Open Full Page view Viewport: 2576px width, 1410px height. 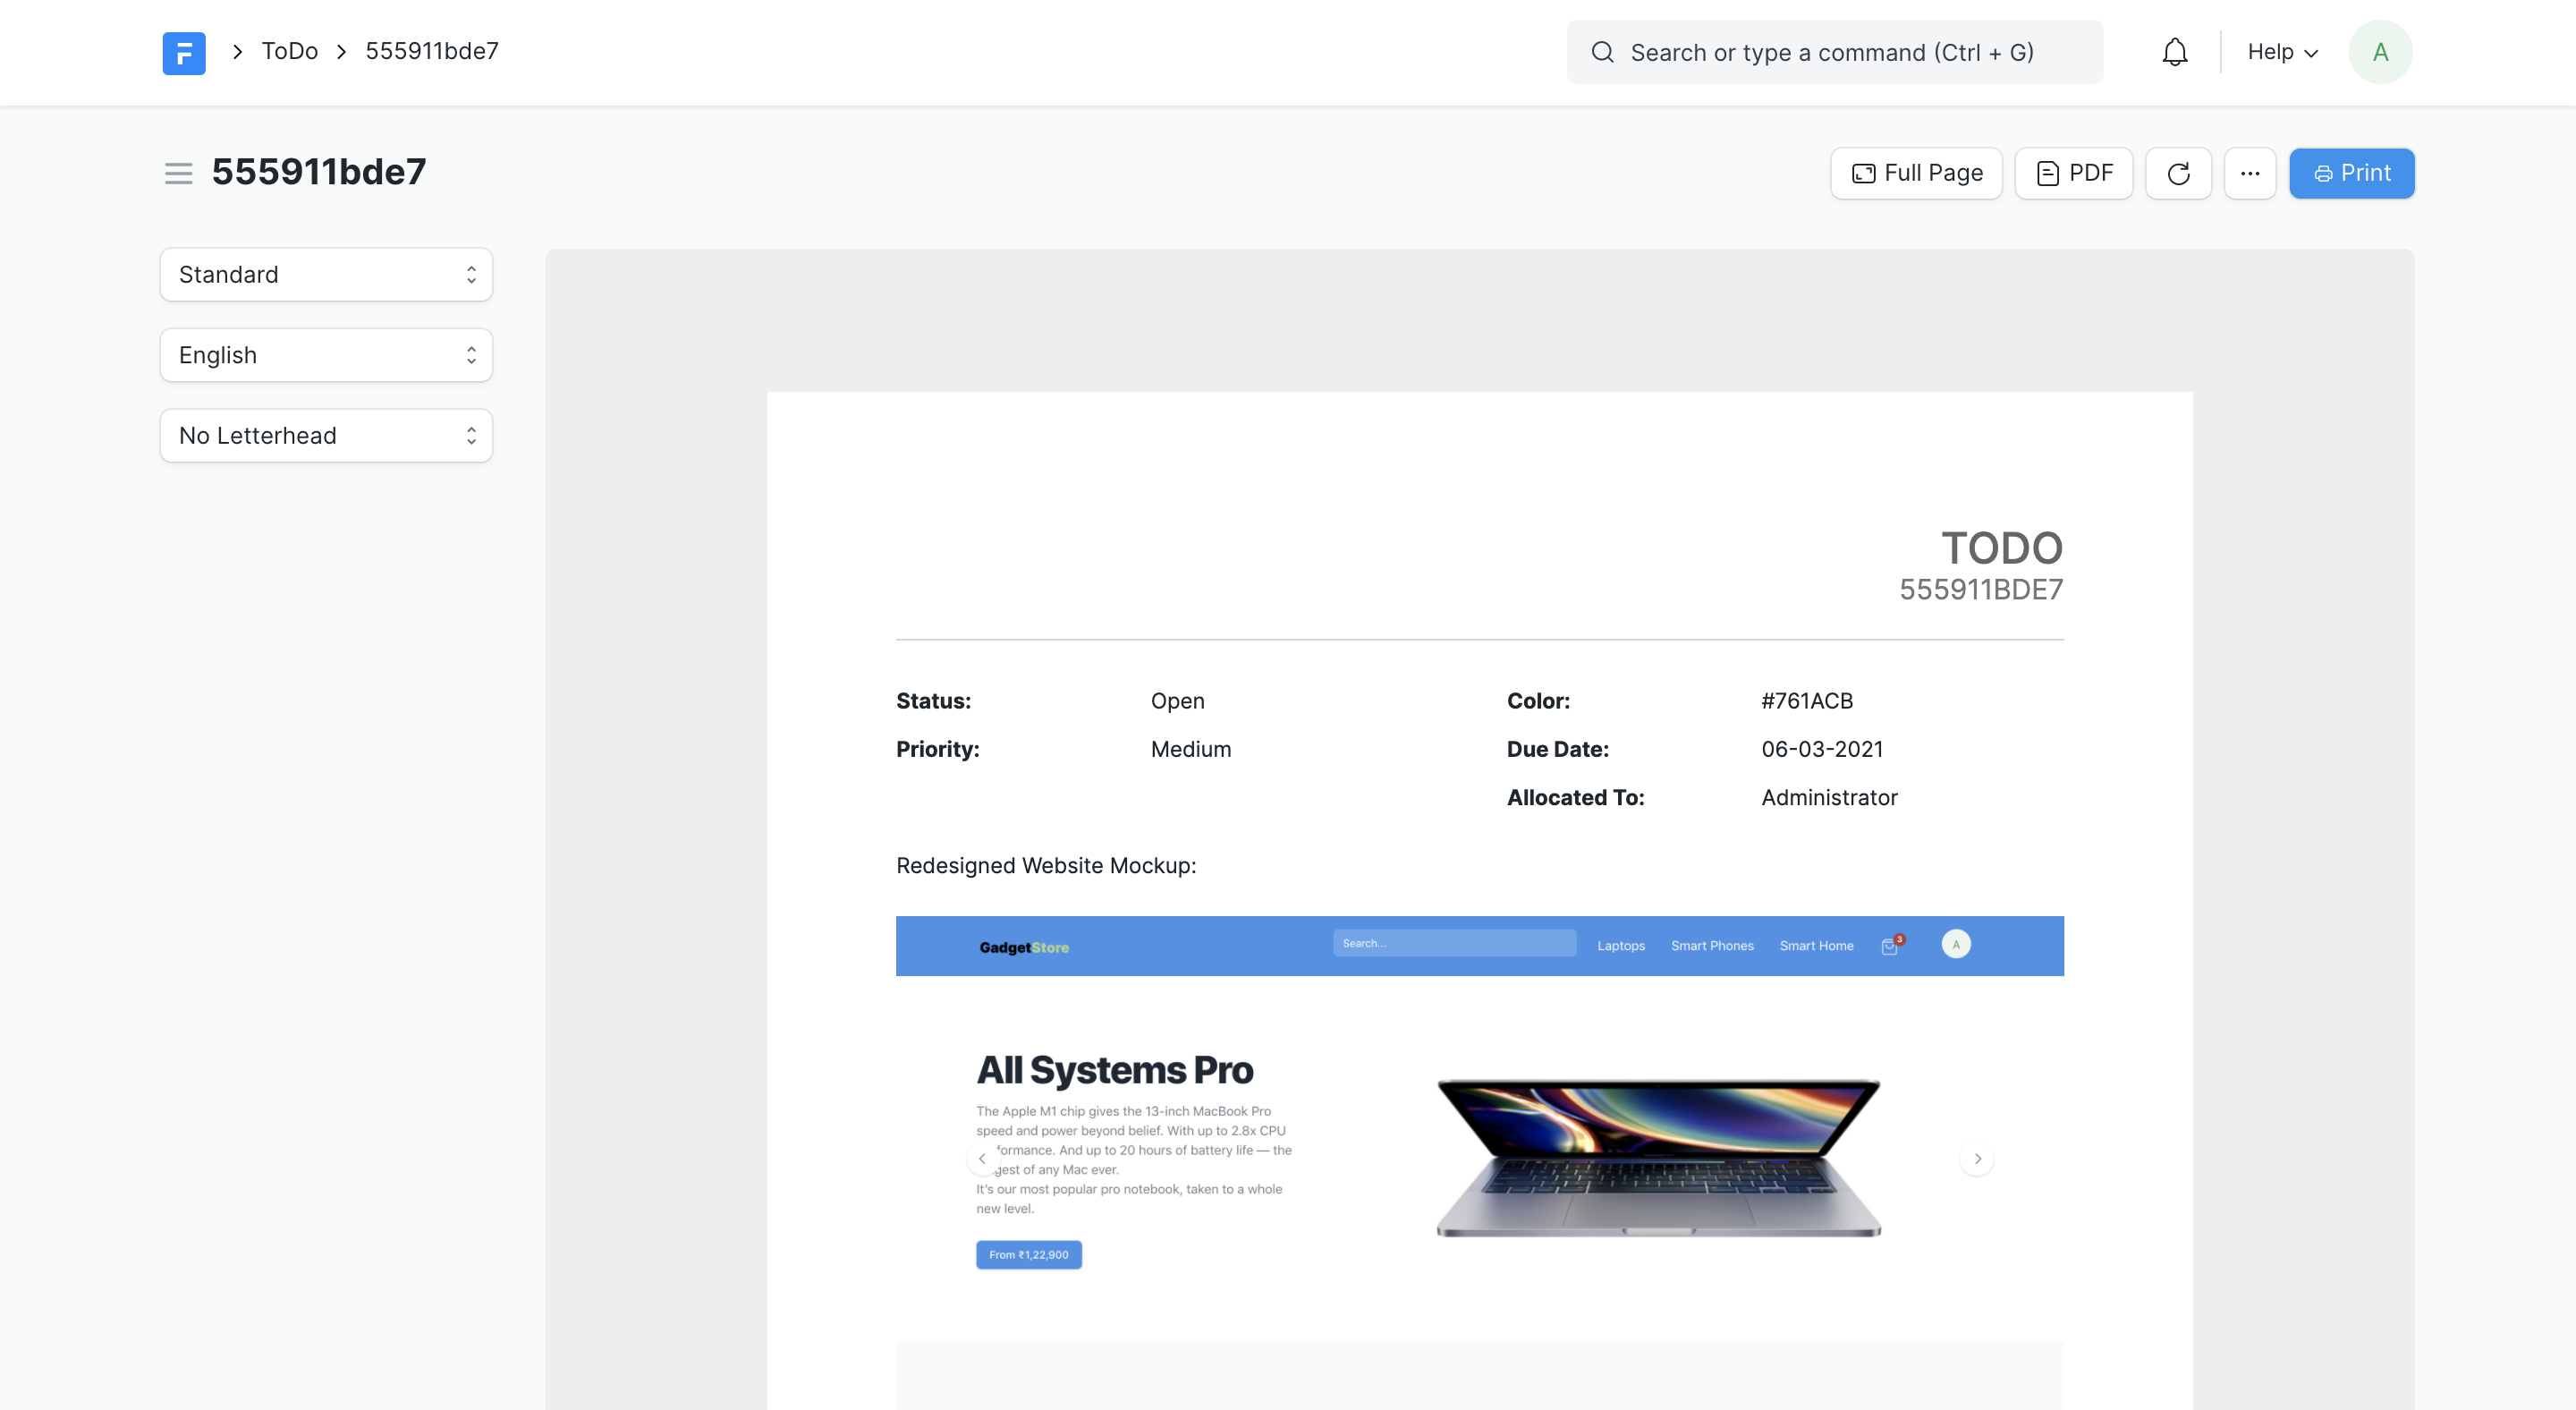pyautogui.click(x=1915, y=174)
